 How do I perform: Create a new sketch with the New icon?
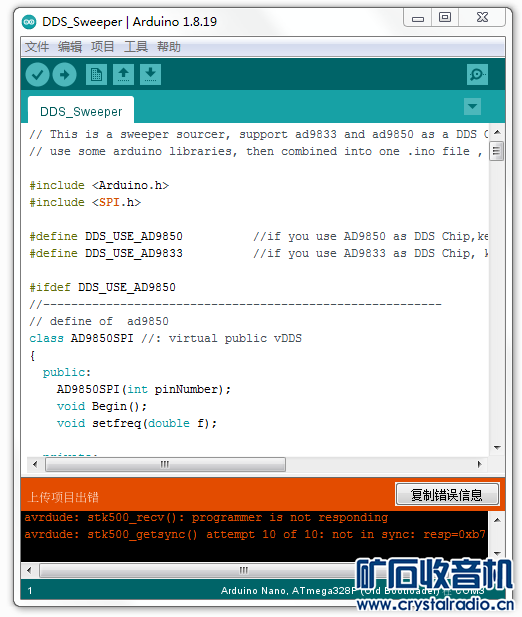click(96, 74)
